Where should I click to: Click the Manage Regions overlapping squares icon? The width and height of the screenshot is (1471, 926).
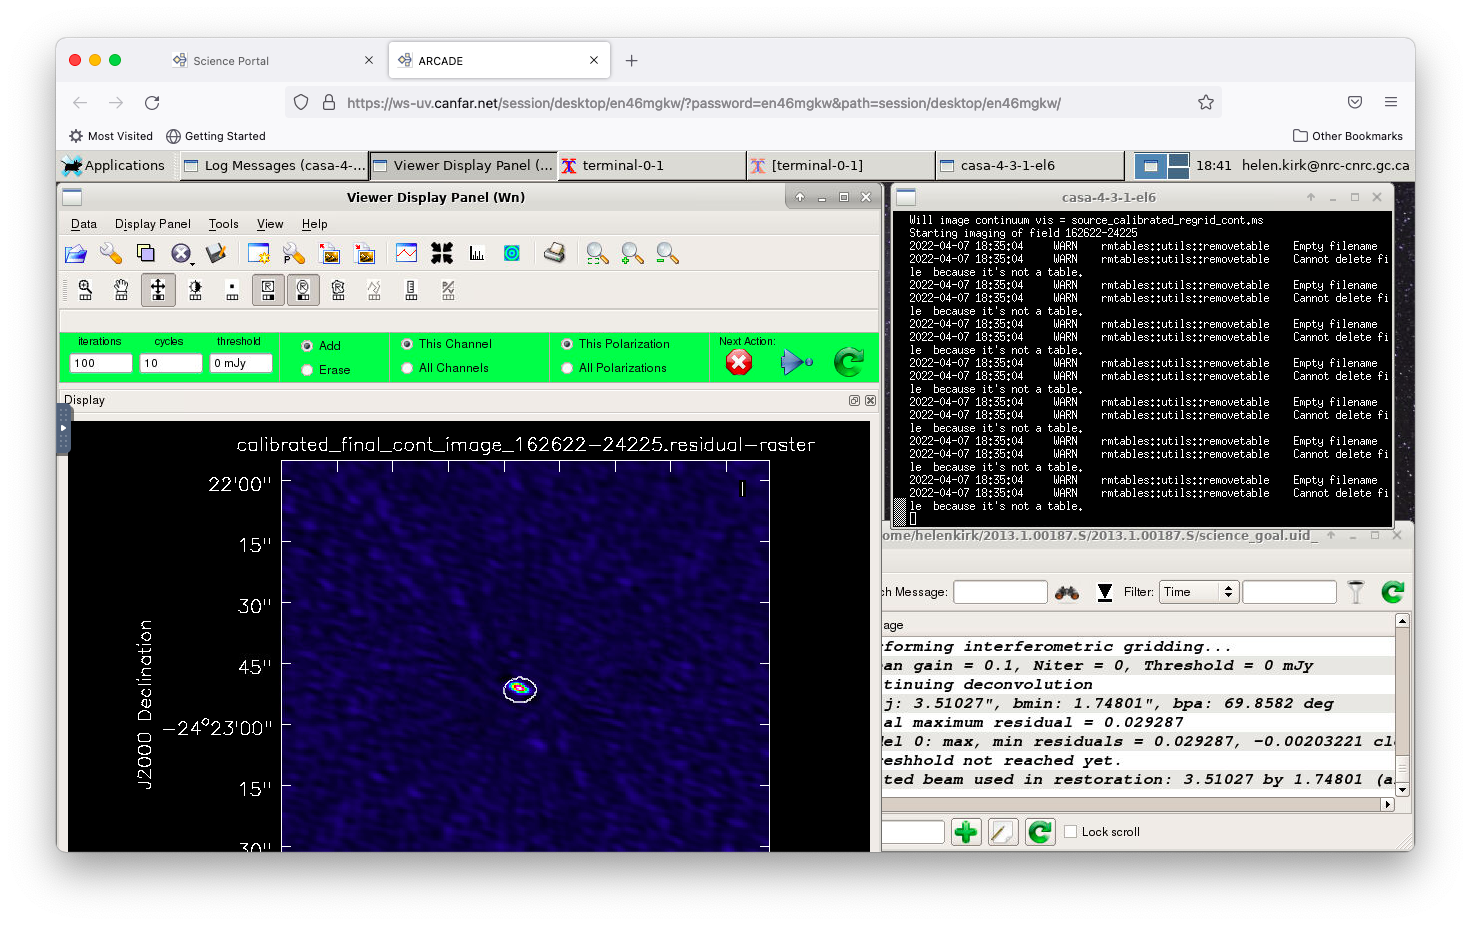pos(146,254)
